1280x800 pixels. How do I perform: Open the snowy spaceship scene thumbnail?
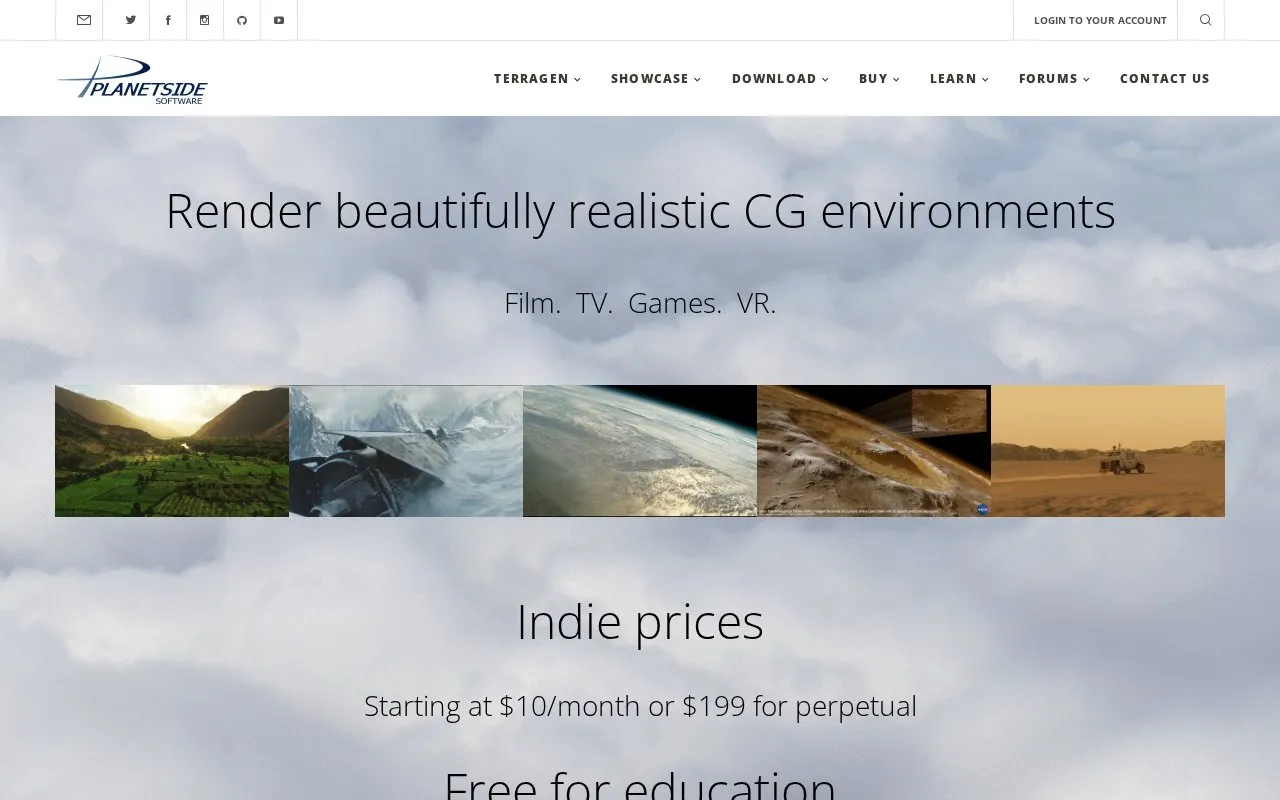tap(406, 451)
